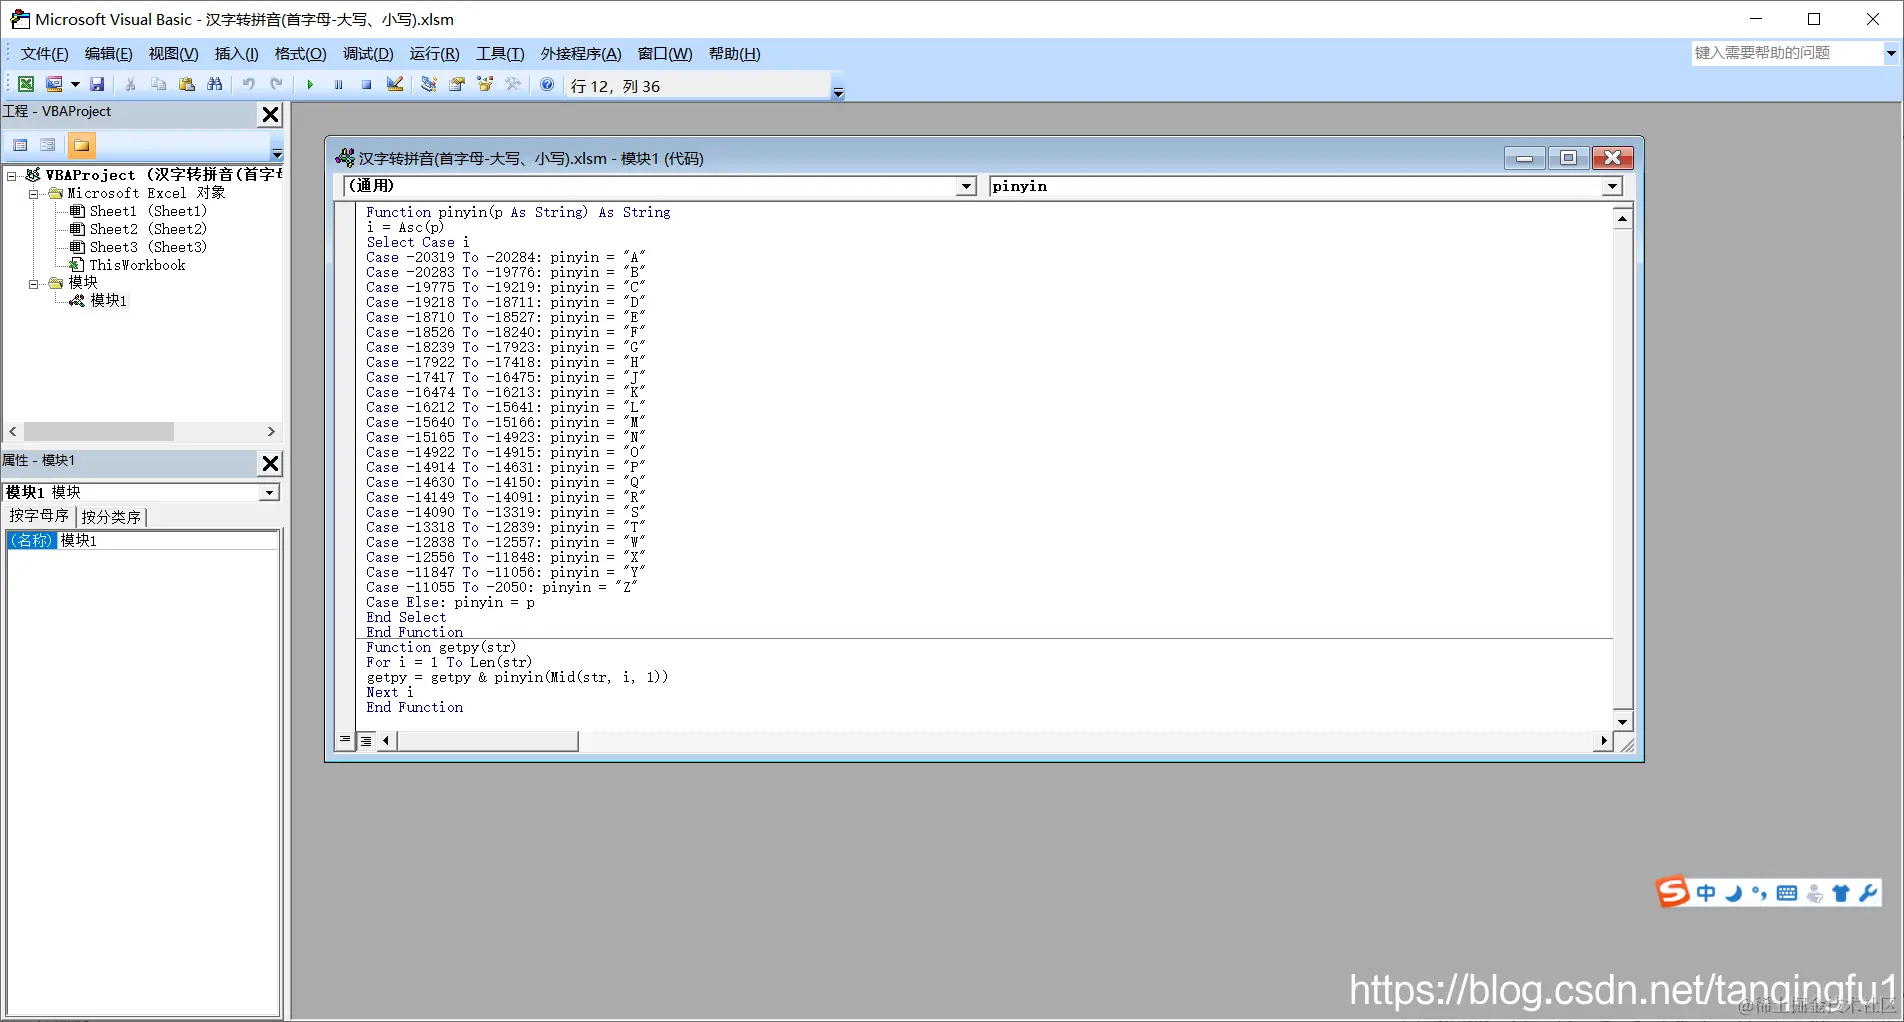This screenshot has width=1904, height=1022.
Task: Open the 编辑(E) menu
Action: (108, 54)
